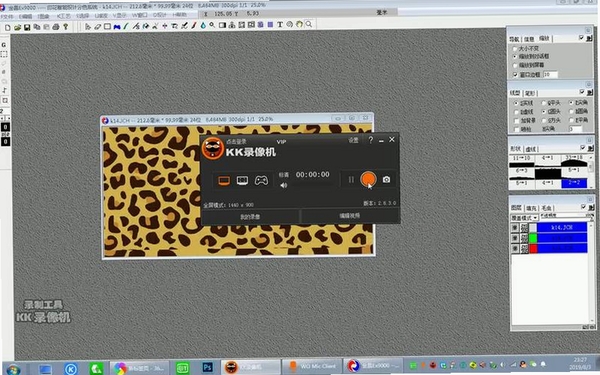Click the G tool in left toolbox

[x=4, y=45]
